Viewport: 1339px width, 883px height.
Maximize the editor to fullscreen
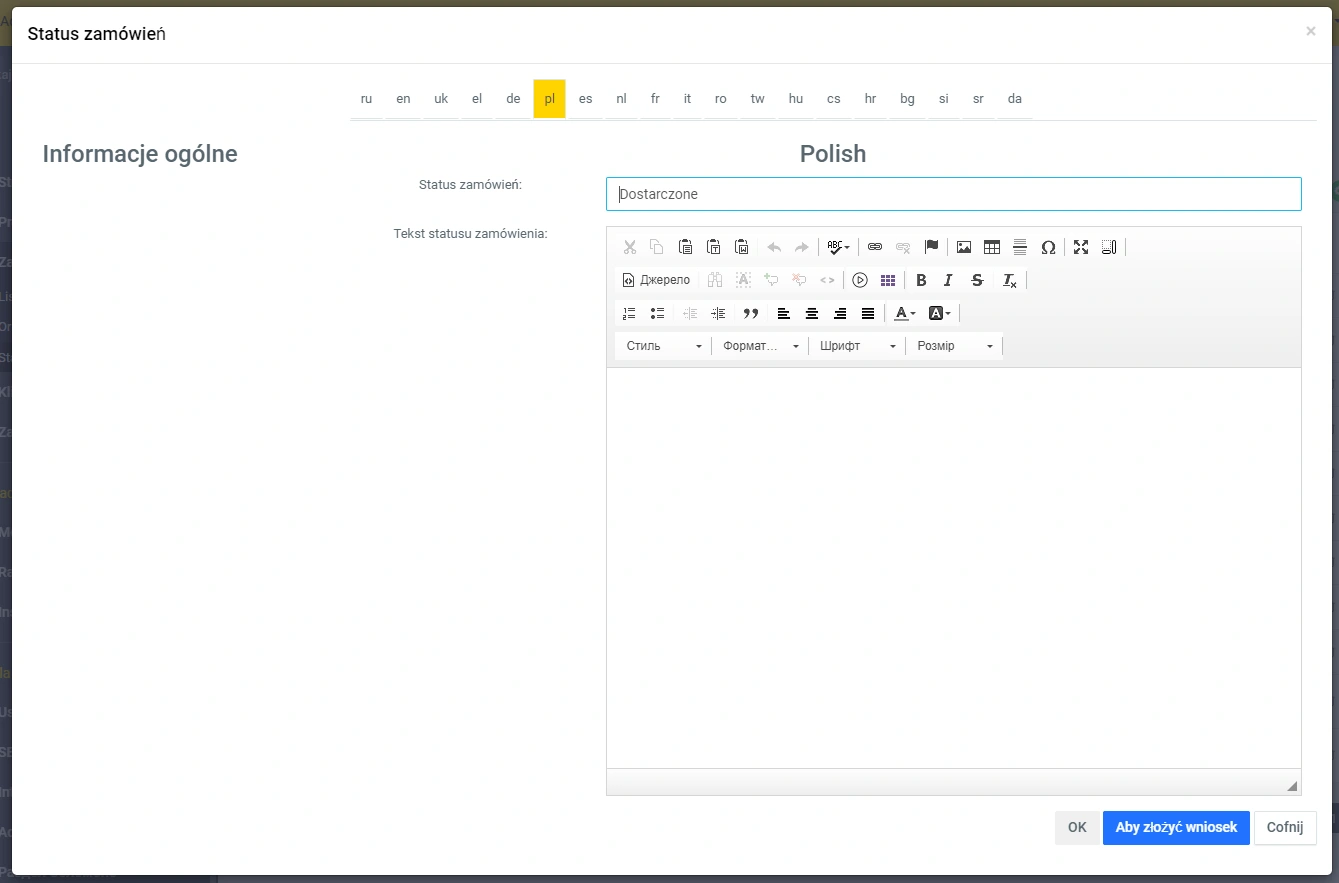click(1081, 247)
